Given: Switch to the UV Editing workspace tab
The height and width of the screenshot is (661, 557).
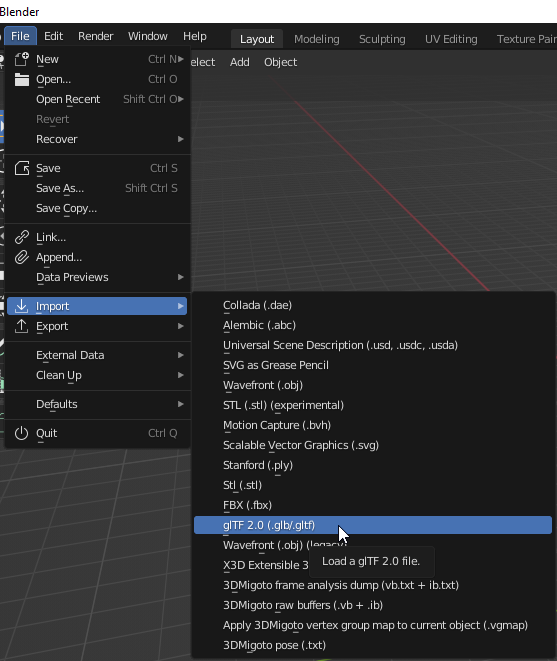Looking at the screenshot, I should (x=451, y=39).
